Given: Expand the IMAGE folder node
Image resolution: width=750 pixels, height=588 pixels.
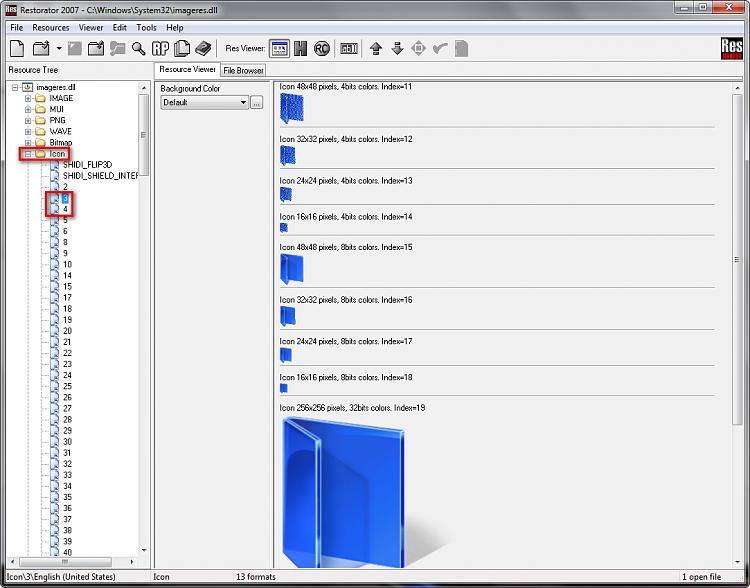Looking at the screenshot, I should [x=28, y=99].
